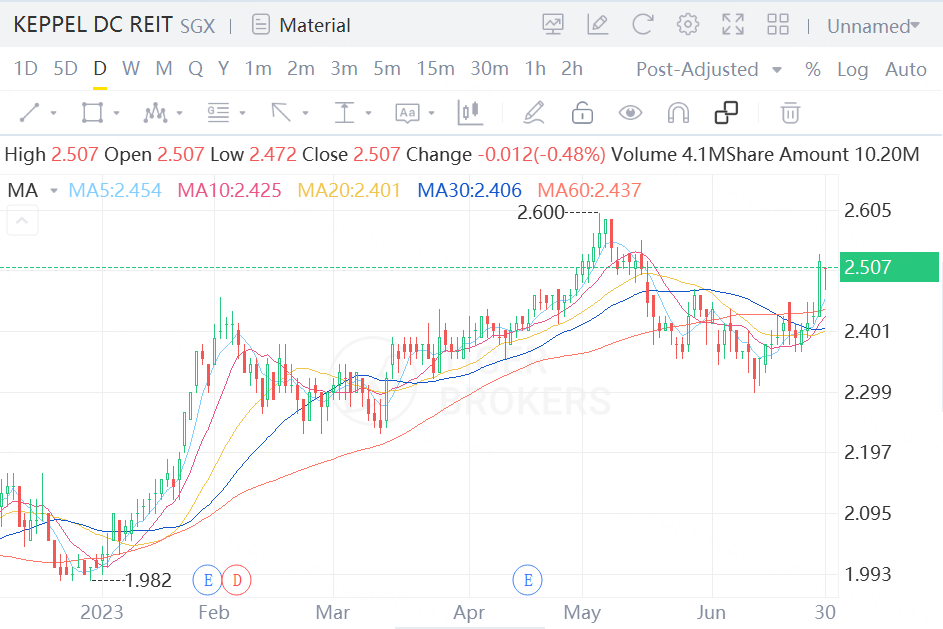Expand text tool options arrow
Screen dimensions: 943x629
pos(431,113)
